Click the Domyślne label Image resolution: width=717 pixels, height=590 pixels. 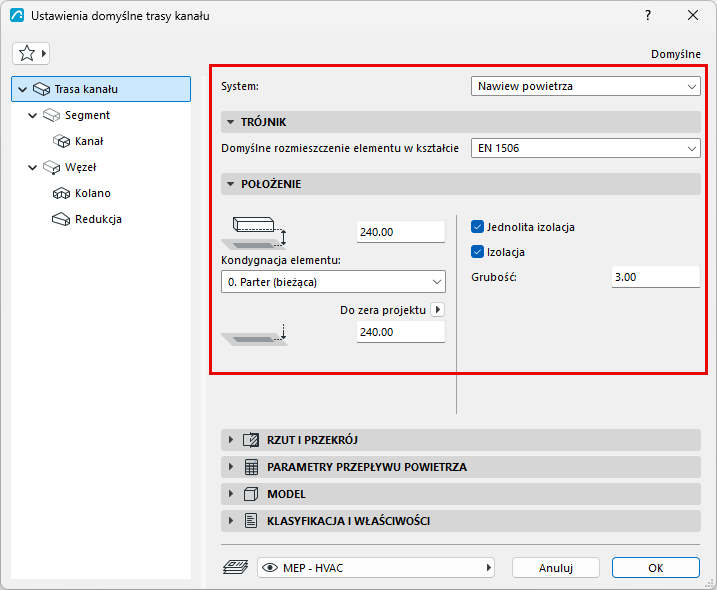coord(675,54)
